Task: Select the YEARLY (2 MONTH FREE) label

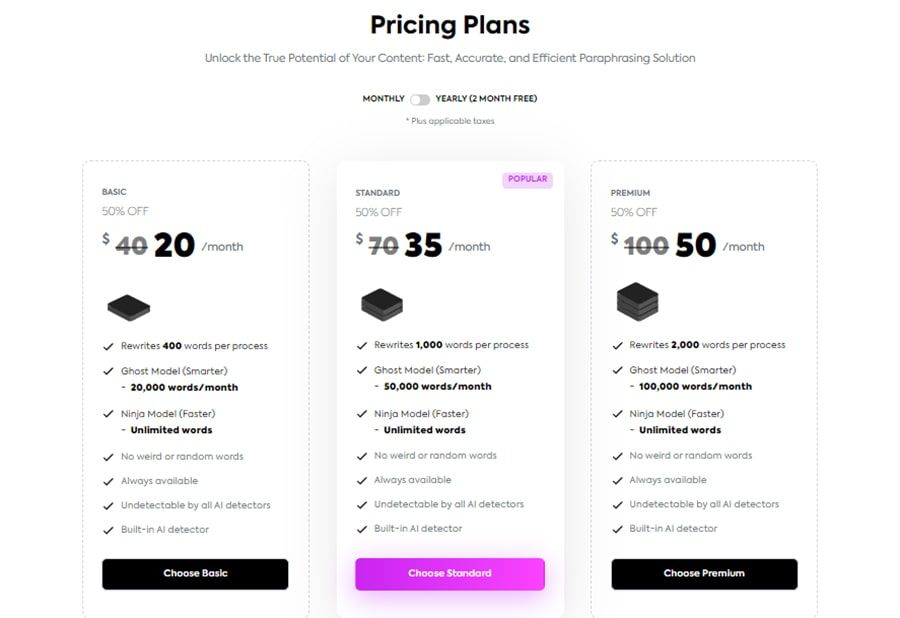Action: pos(486,99)
